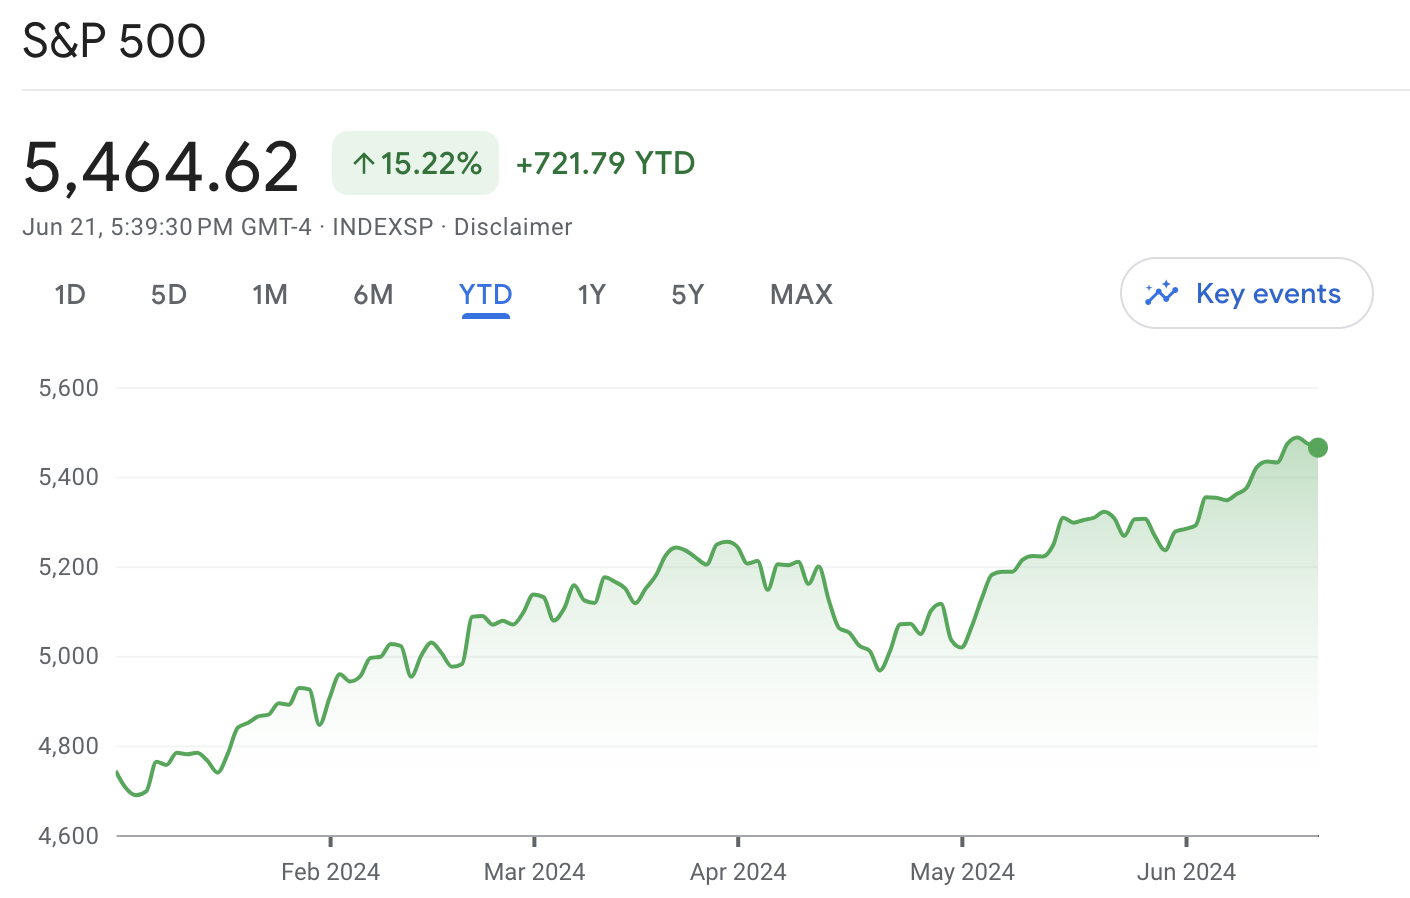This screenshot has height=898, width=1410.
Task: Select the 5D range tab
Action: coord(169,294)
